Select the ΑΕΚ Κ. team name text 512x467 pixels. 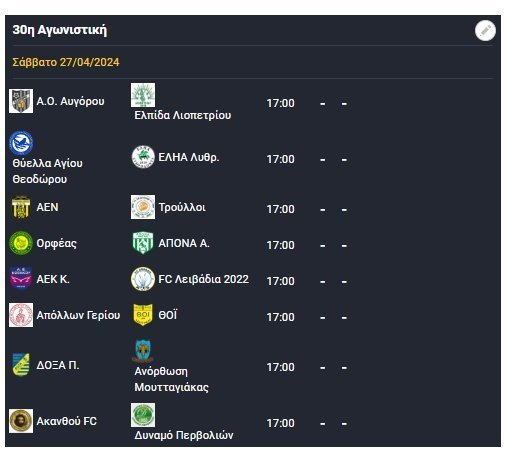53,279
